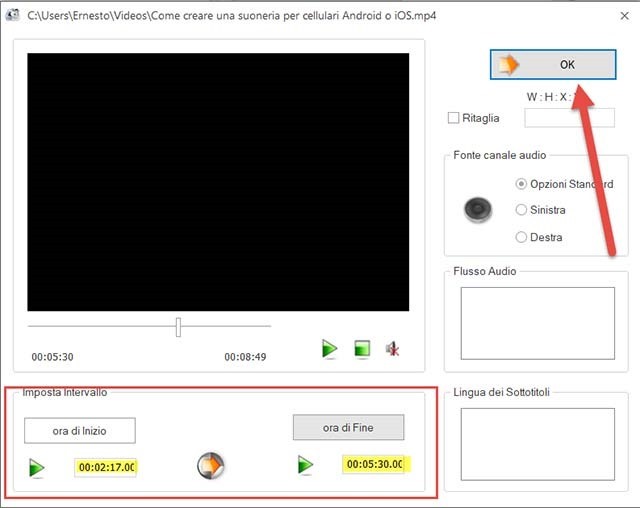Click the ora di Inizio button
This screenshot has width=640, height=508.
tap(80, 430)
